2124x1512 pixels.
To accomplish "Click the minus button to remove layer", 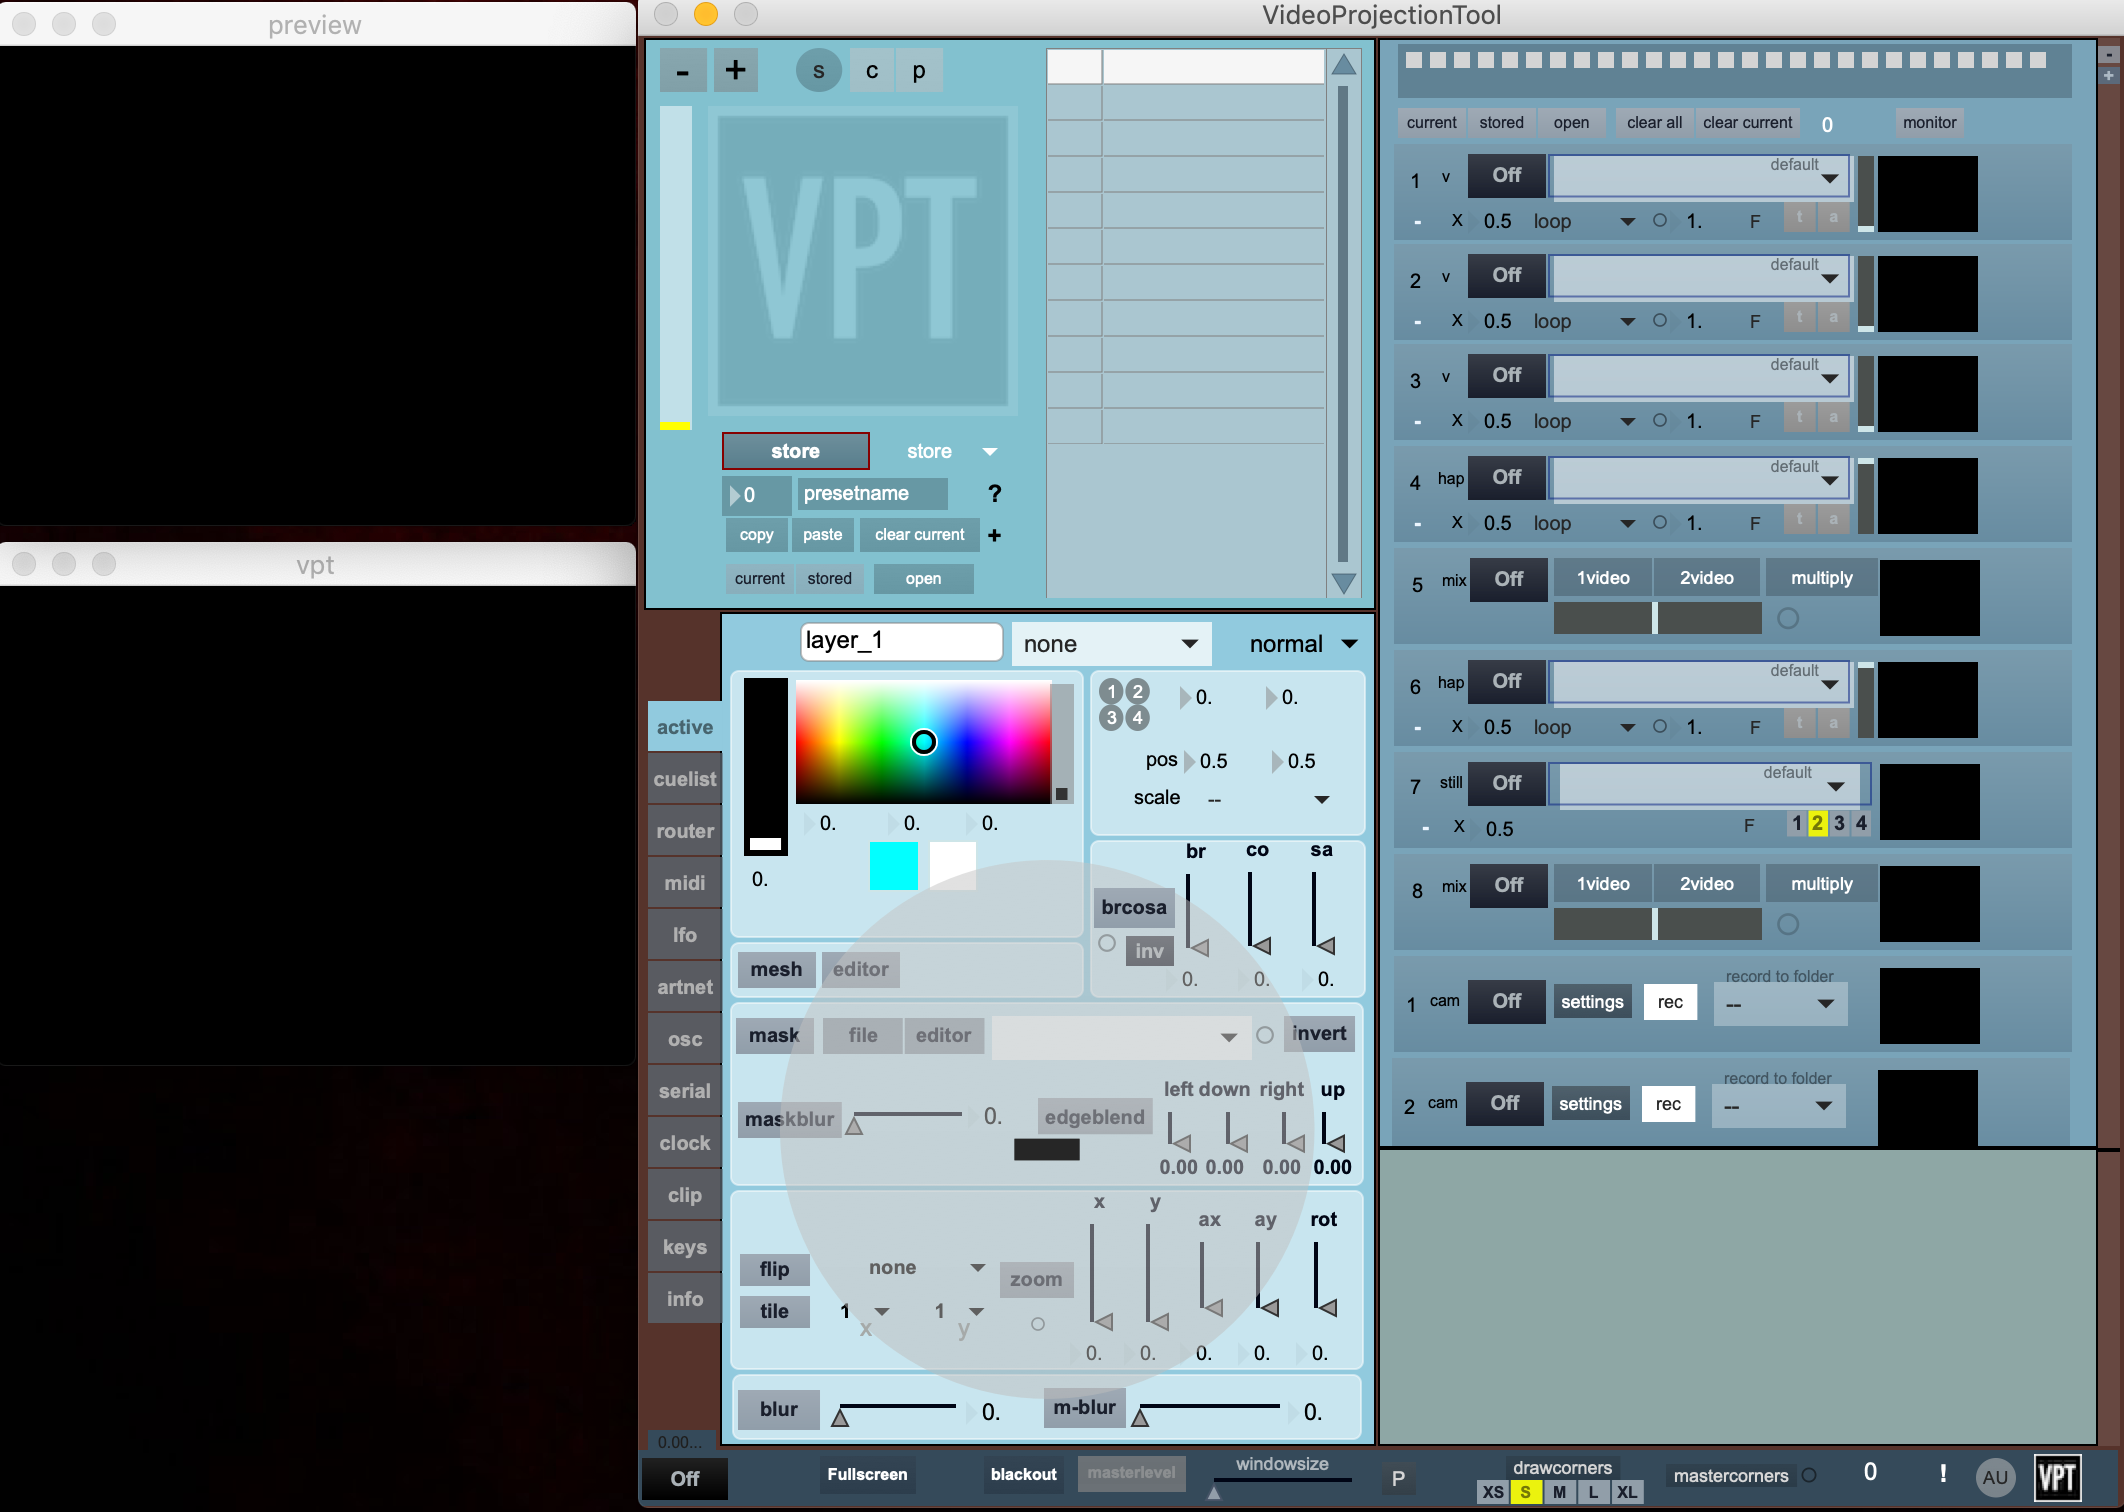I will click(683, 70).
